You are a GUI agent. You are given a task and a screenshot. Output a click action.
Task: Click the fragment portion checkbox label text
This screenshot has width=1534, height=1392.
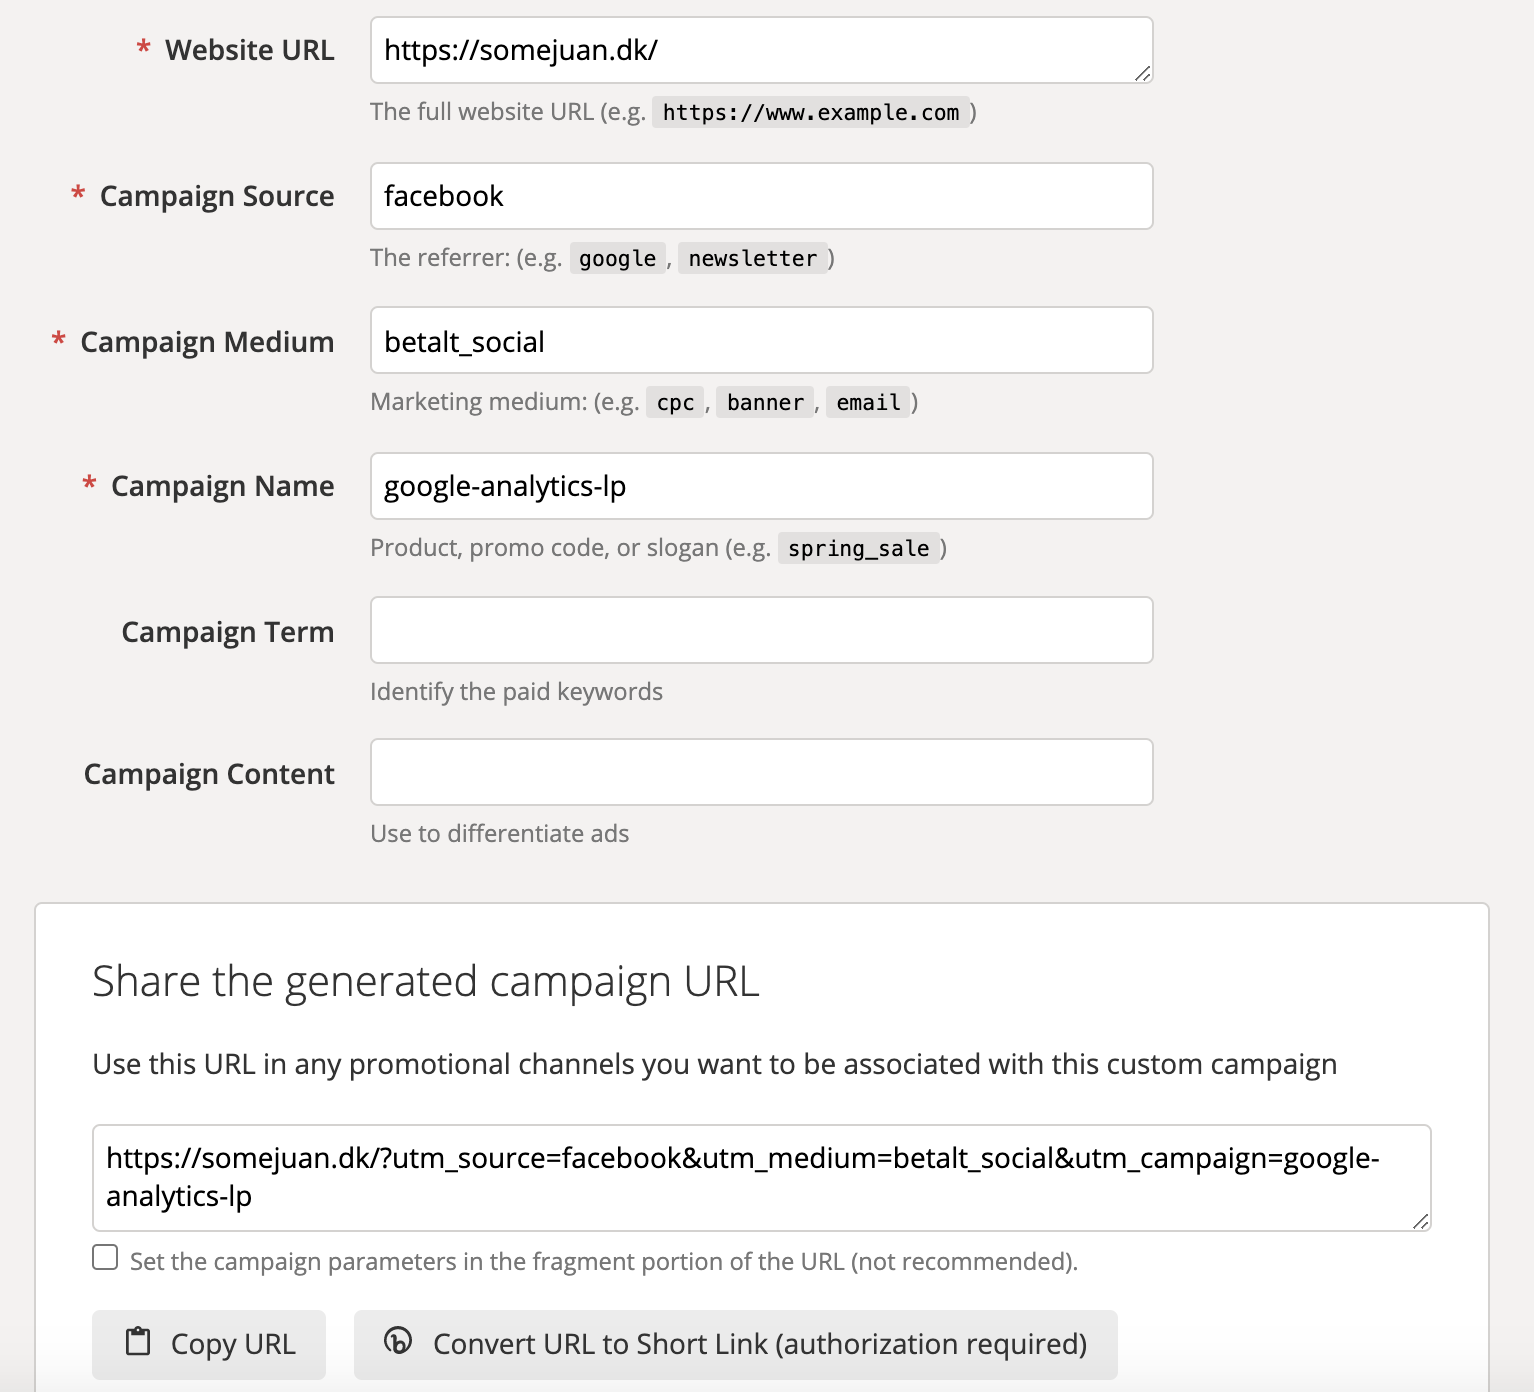(x=604, y=1261)
